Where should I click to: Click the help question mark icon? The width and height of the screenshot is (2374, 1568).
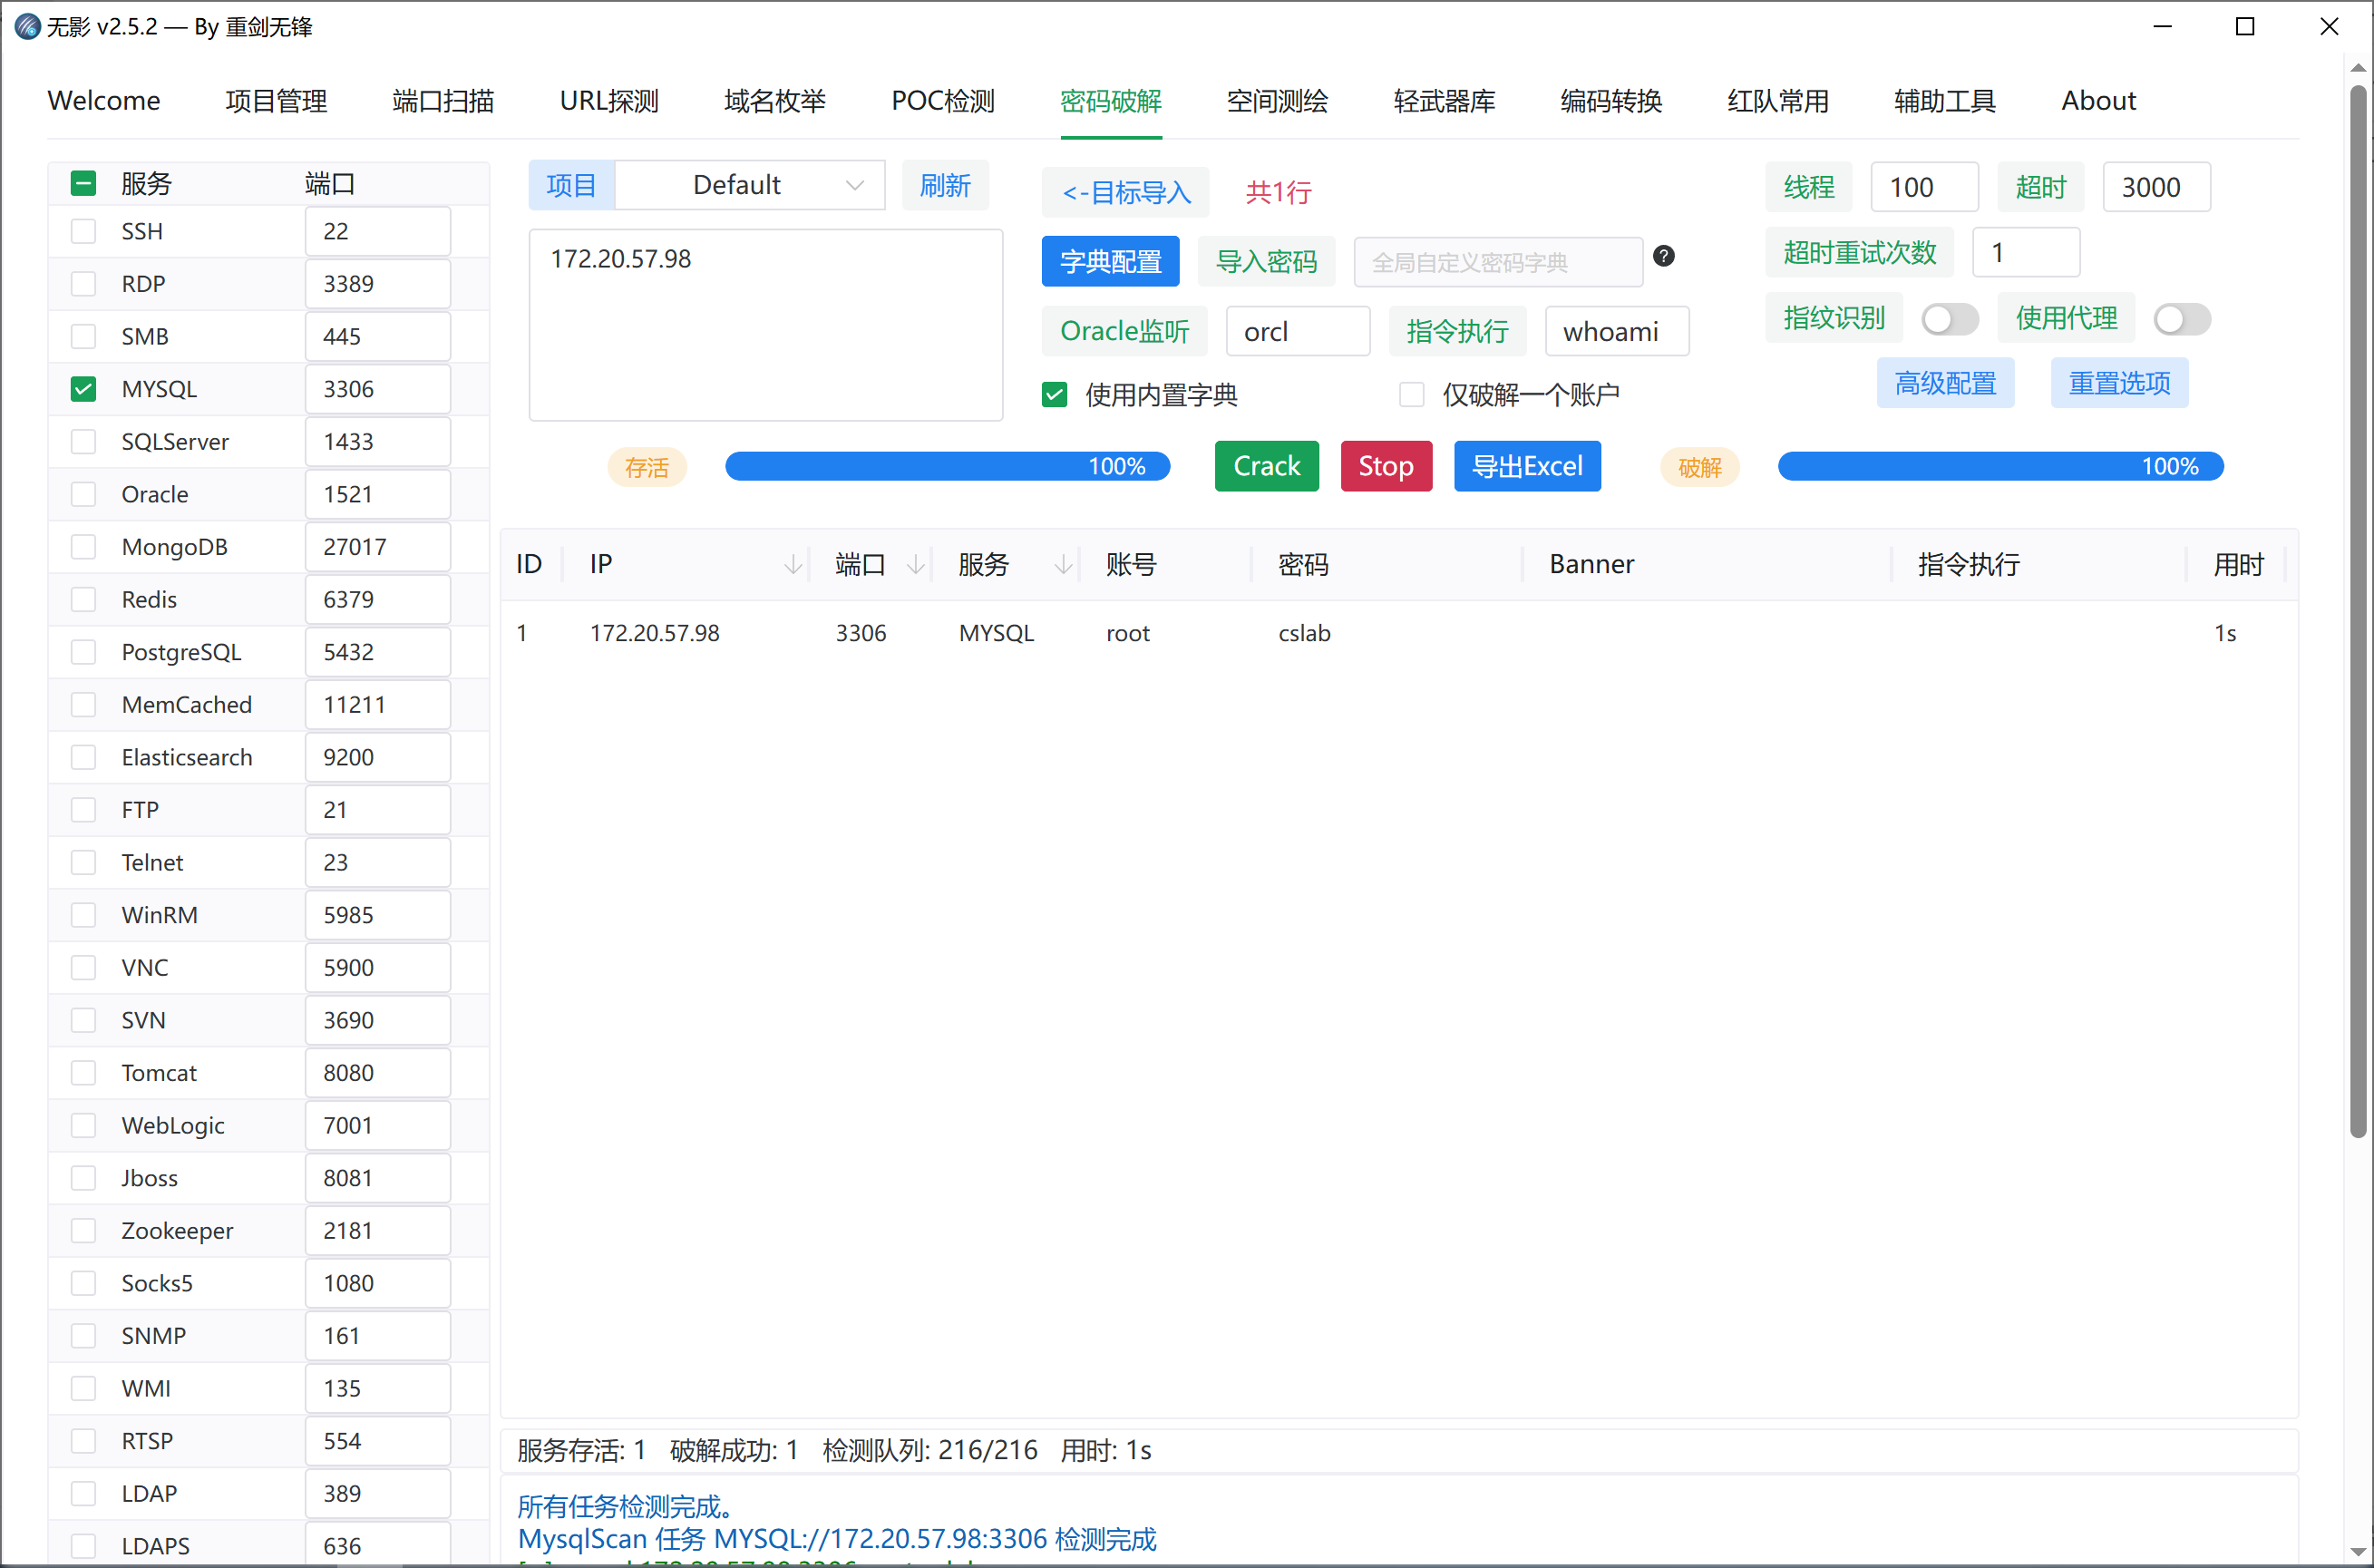tap(1663, 257)
